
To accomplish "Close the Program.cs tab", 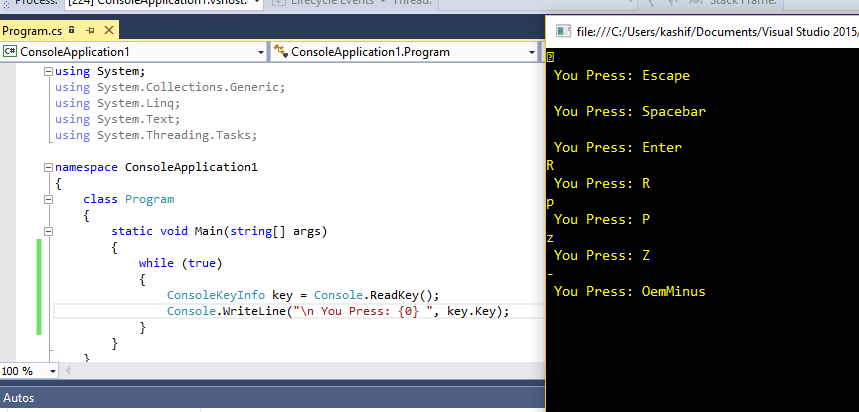I will (x=108, y=30).
